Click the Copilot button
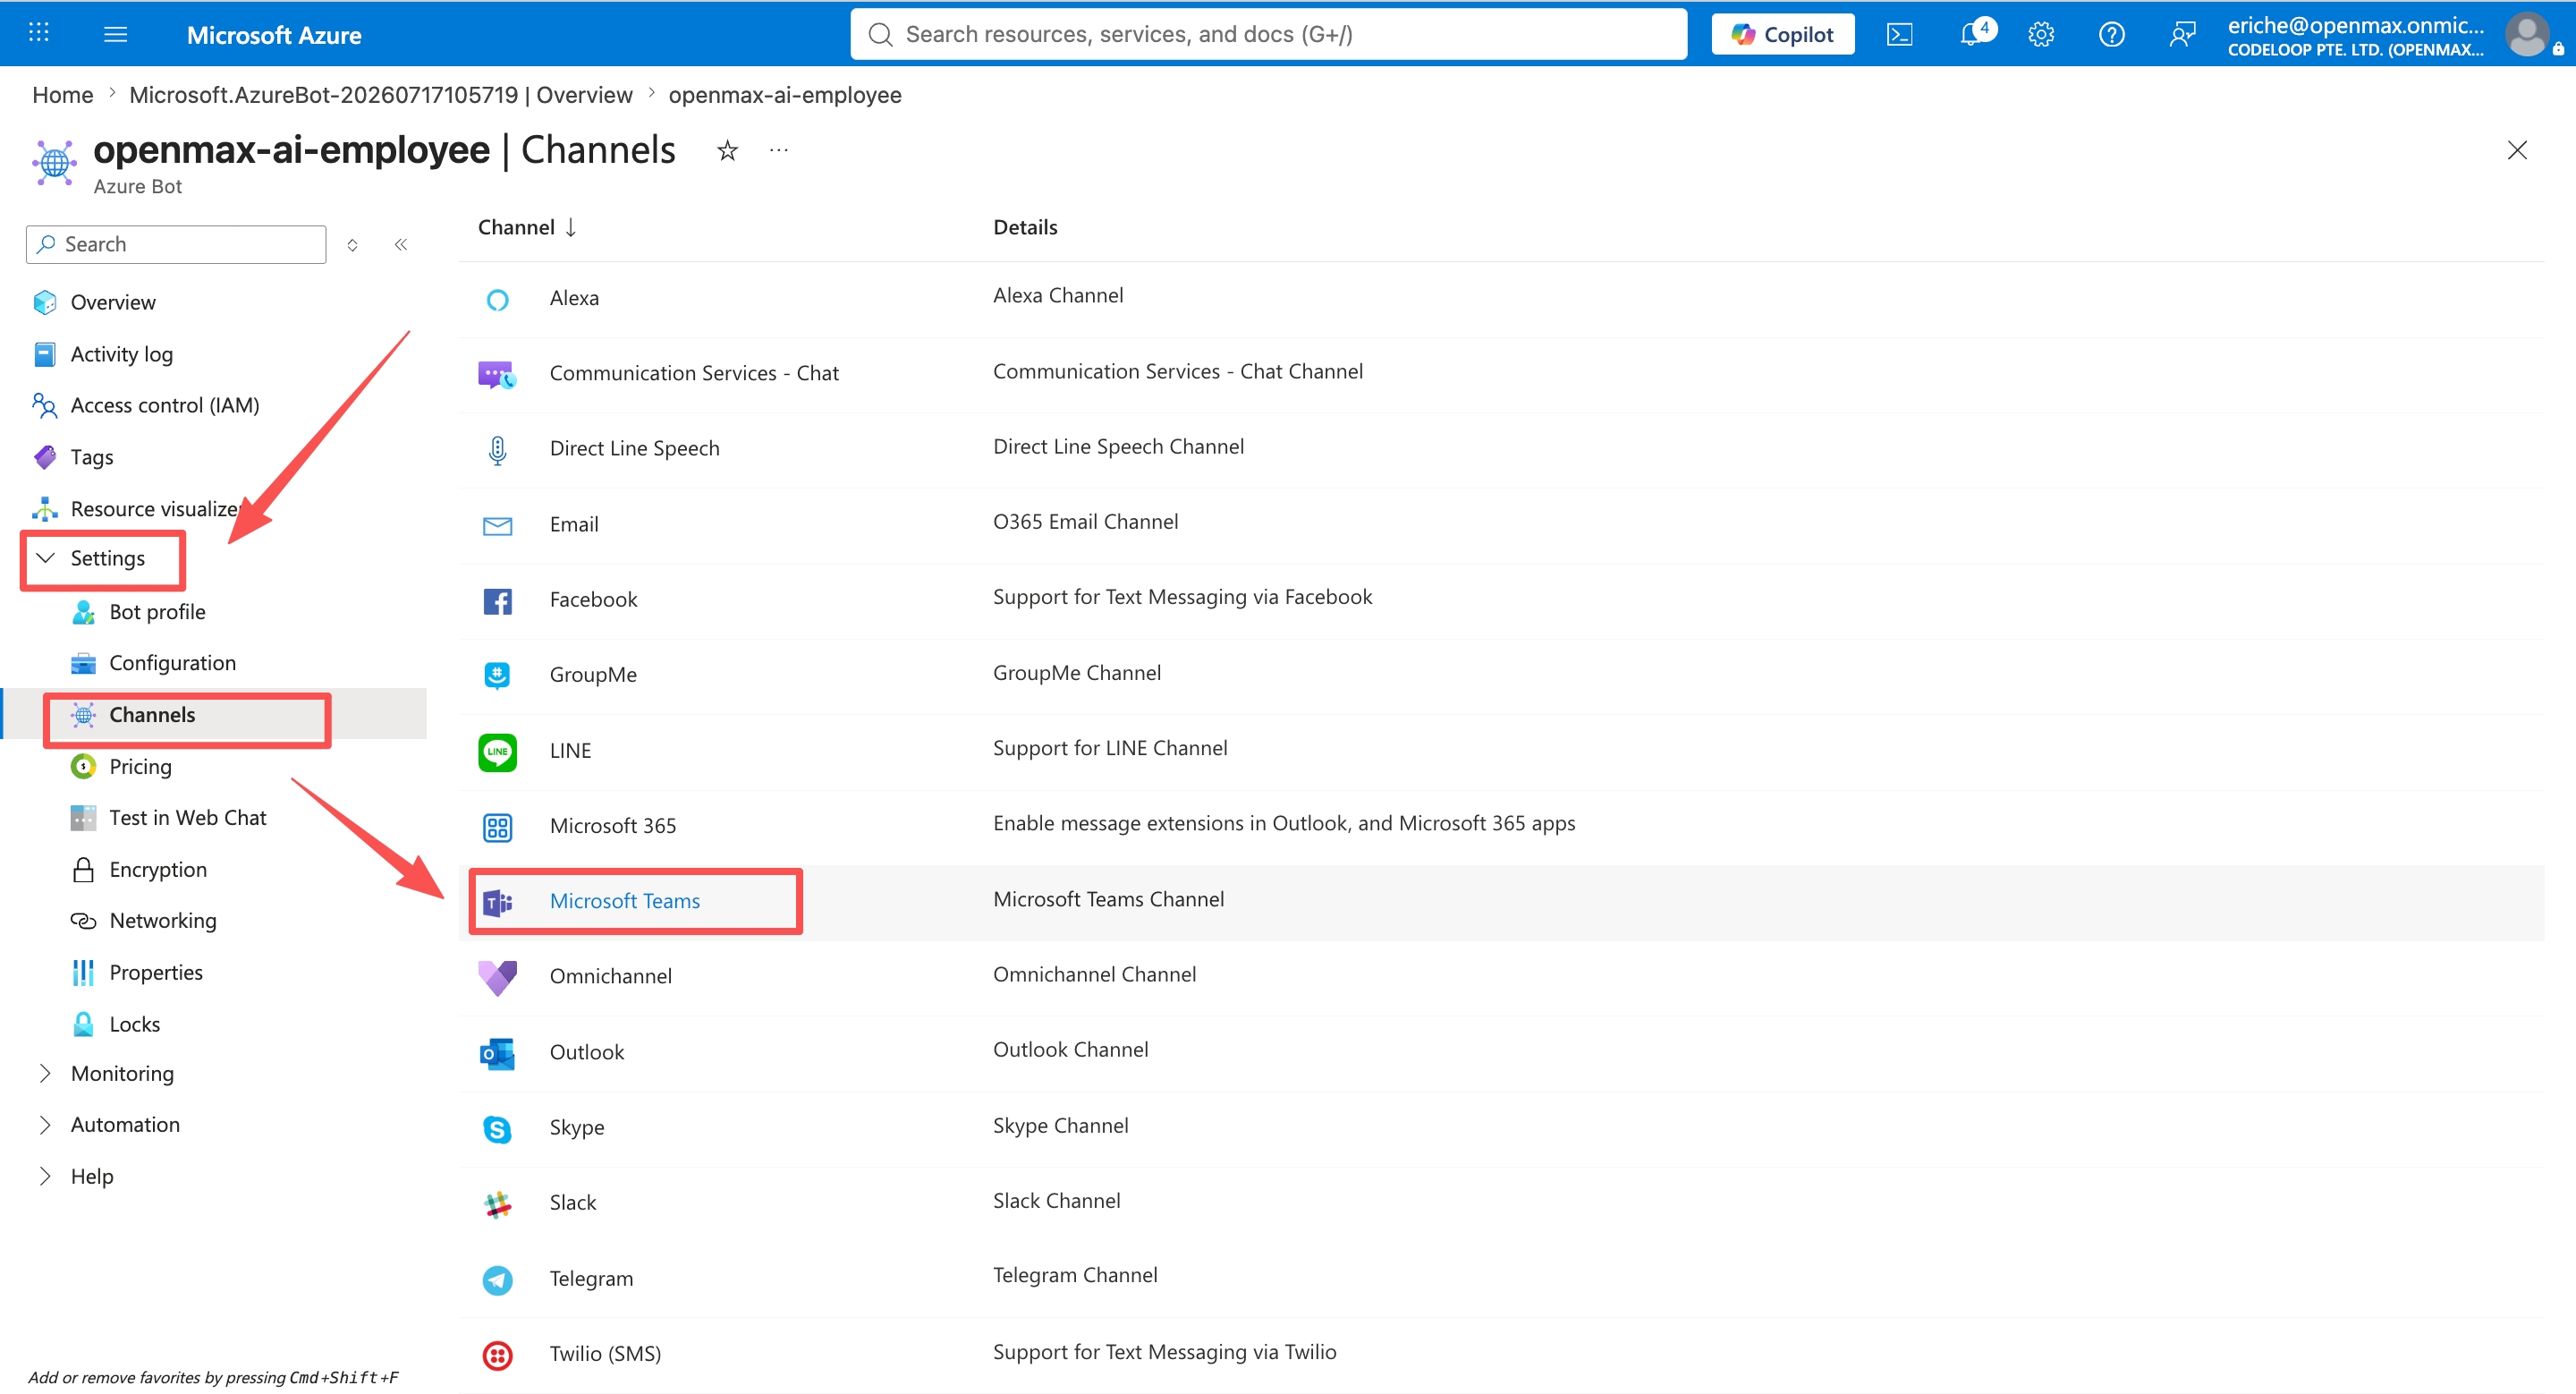This screenshot has width=2576, height=1394. 1782,34
